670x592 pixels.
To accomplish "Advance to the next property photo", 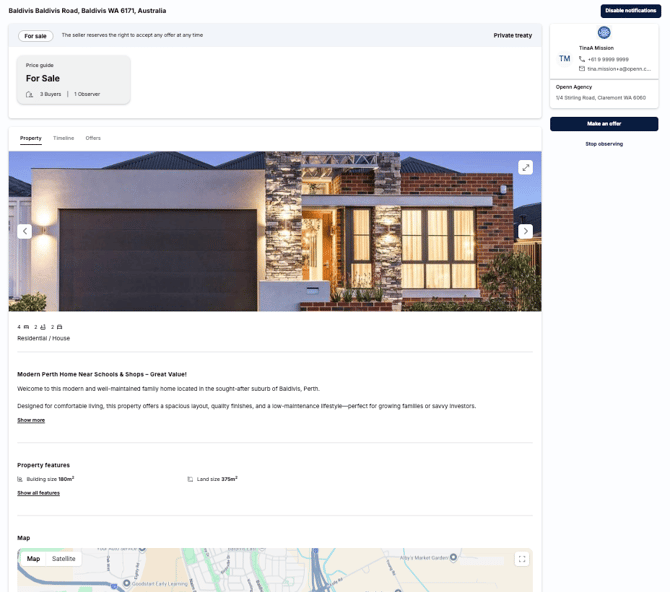I will point(525,231).
